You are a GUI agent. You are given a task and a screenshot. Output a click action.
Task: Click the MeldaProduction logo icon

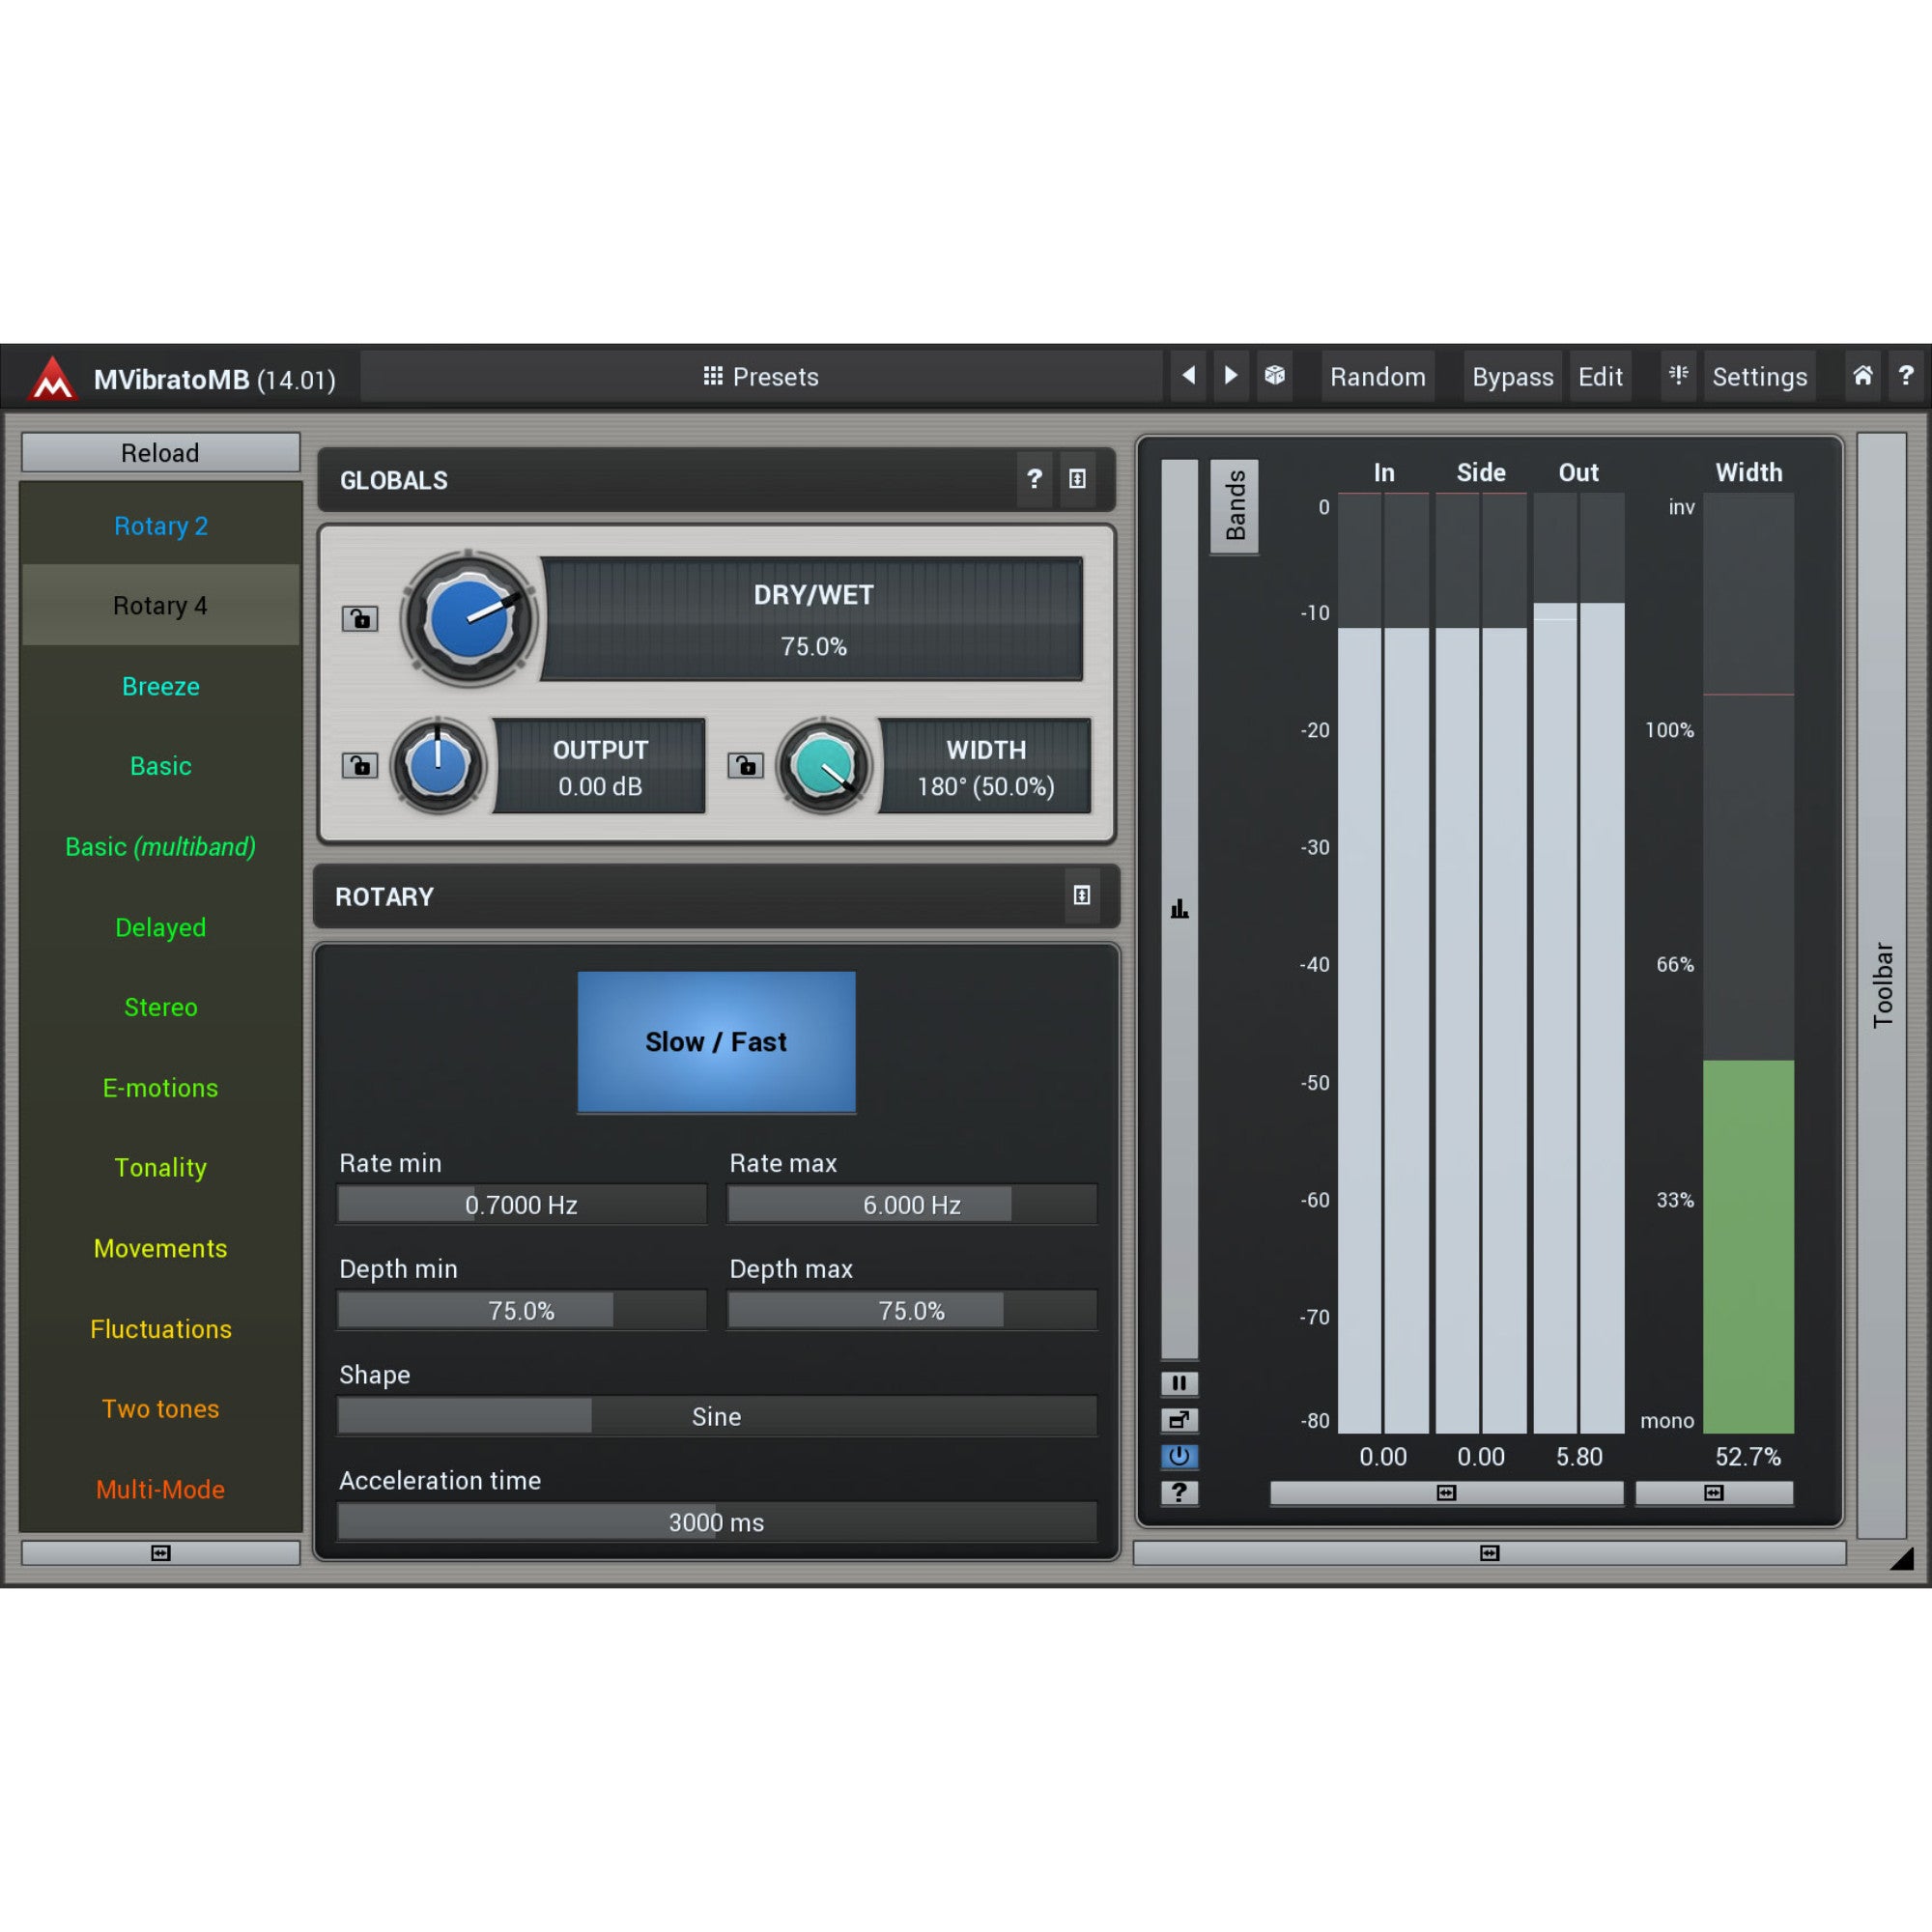(52, 378)
